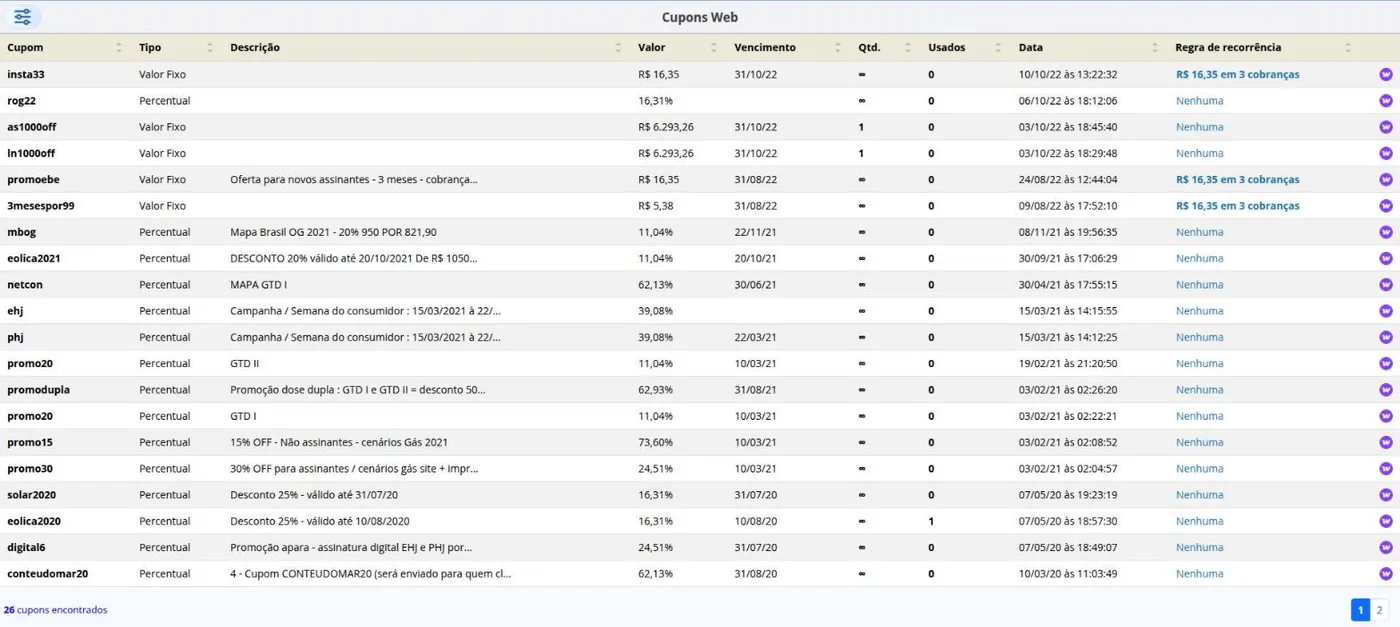Screen dimensions: 1400x627
Task: Click Valor Fixo type in ln1000off row
Action: coord(162,153)
